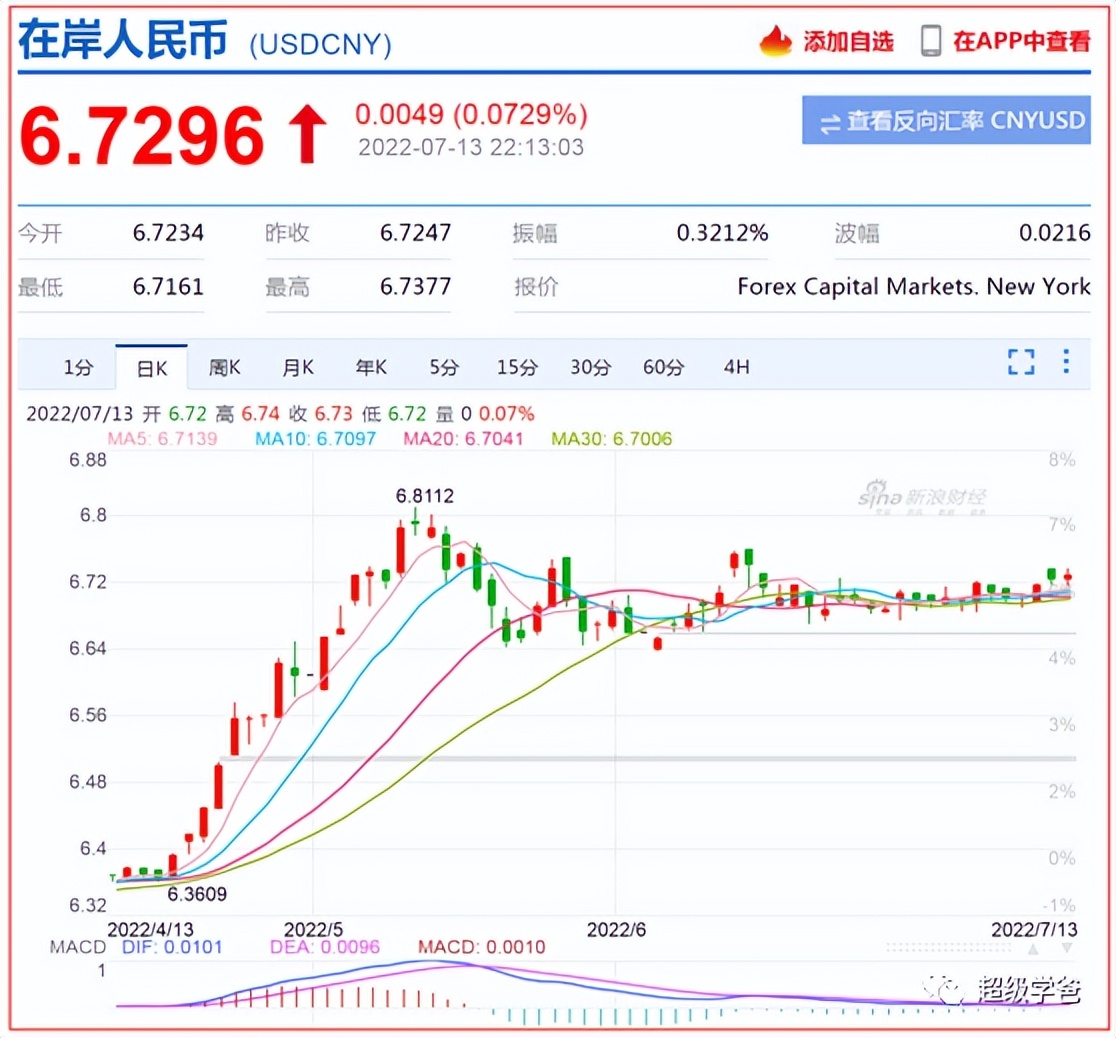Click the upward triangle below the chart

click(1033, 950)
